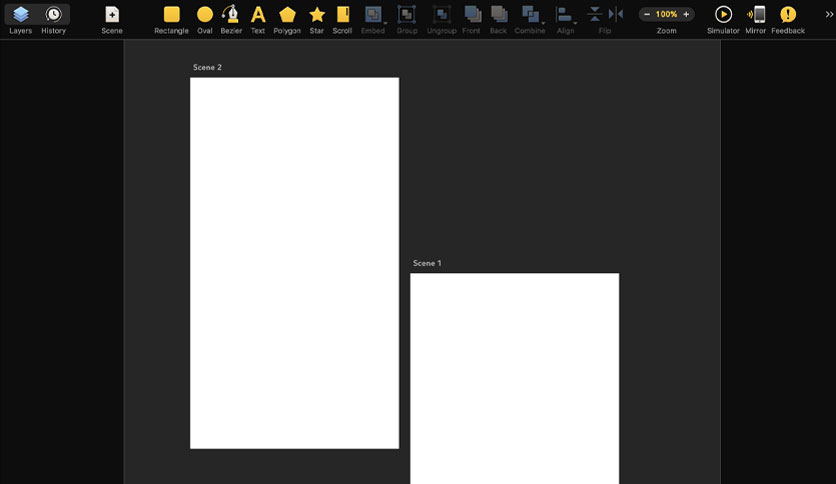Expand the toolbar overflow chevrons
The height and width of the screenshot is (484, 836).
point(829,14)
